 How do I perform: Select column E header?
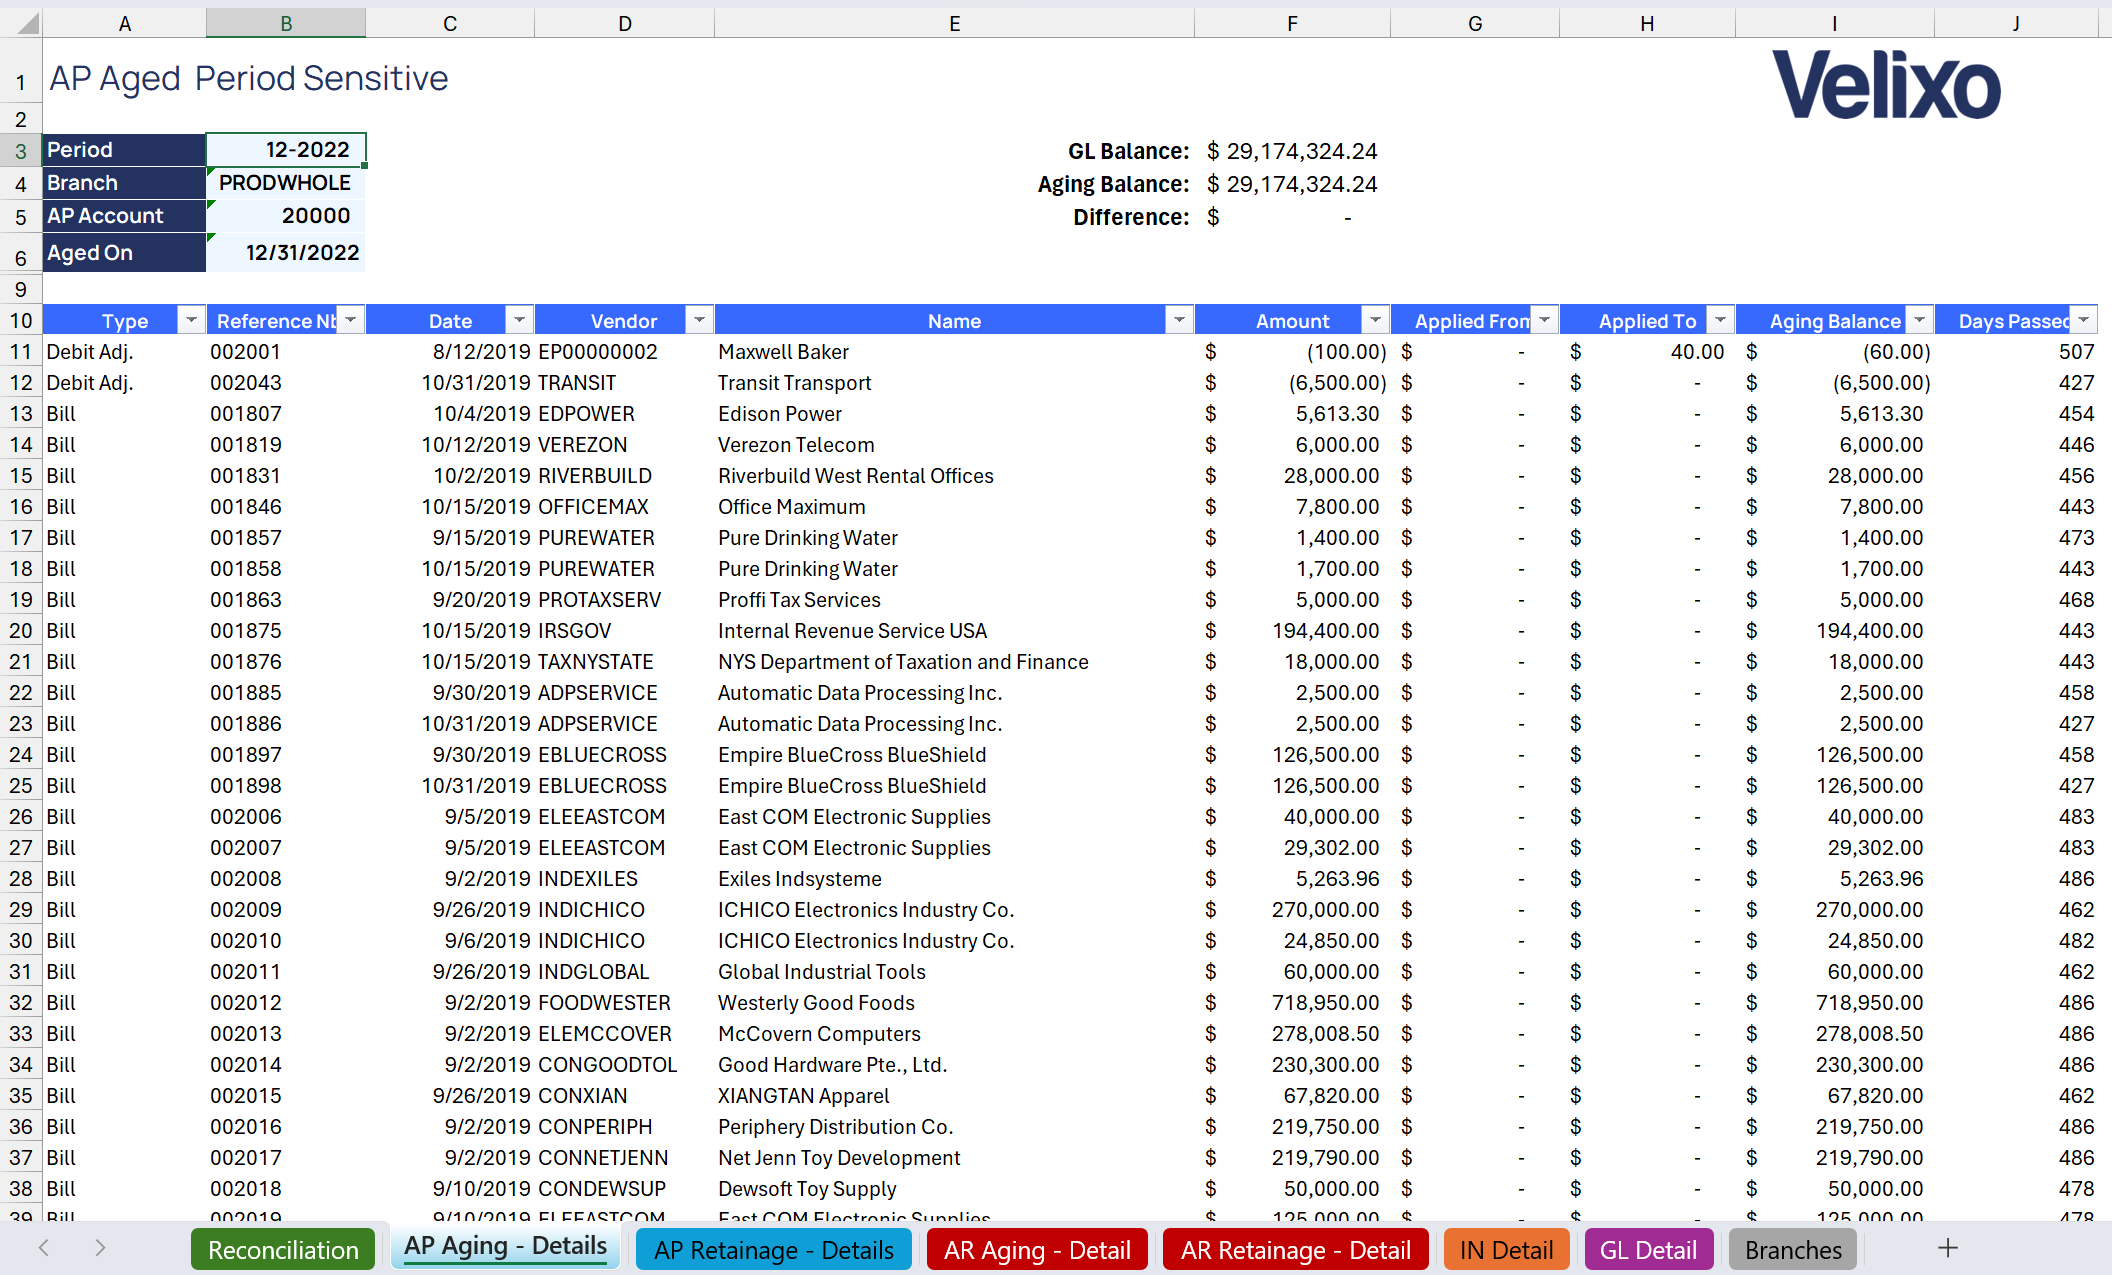[954, 23]
